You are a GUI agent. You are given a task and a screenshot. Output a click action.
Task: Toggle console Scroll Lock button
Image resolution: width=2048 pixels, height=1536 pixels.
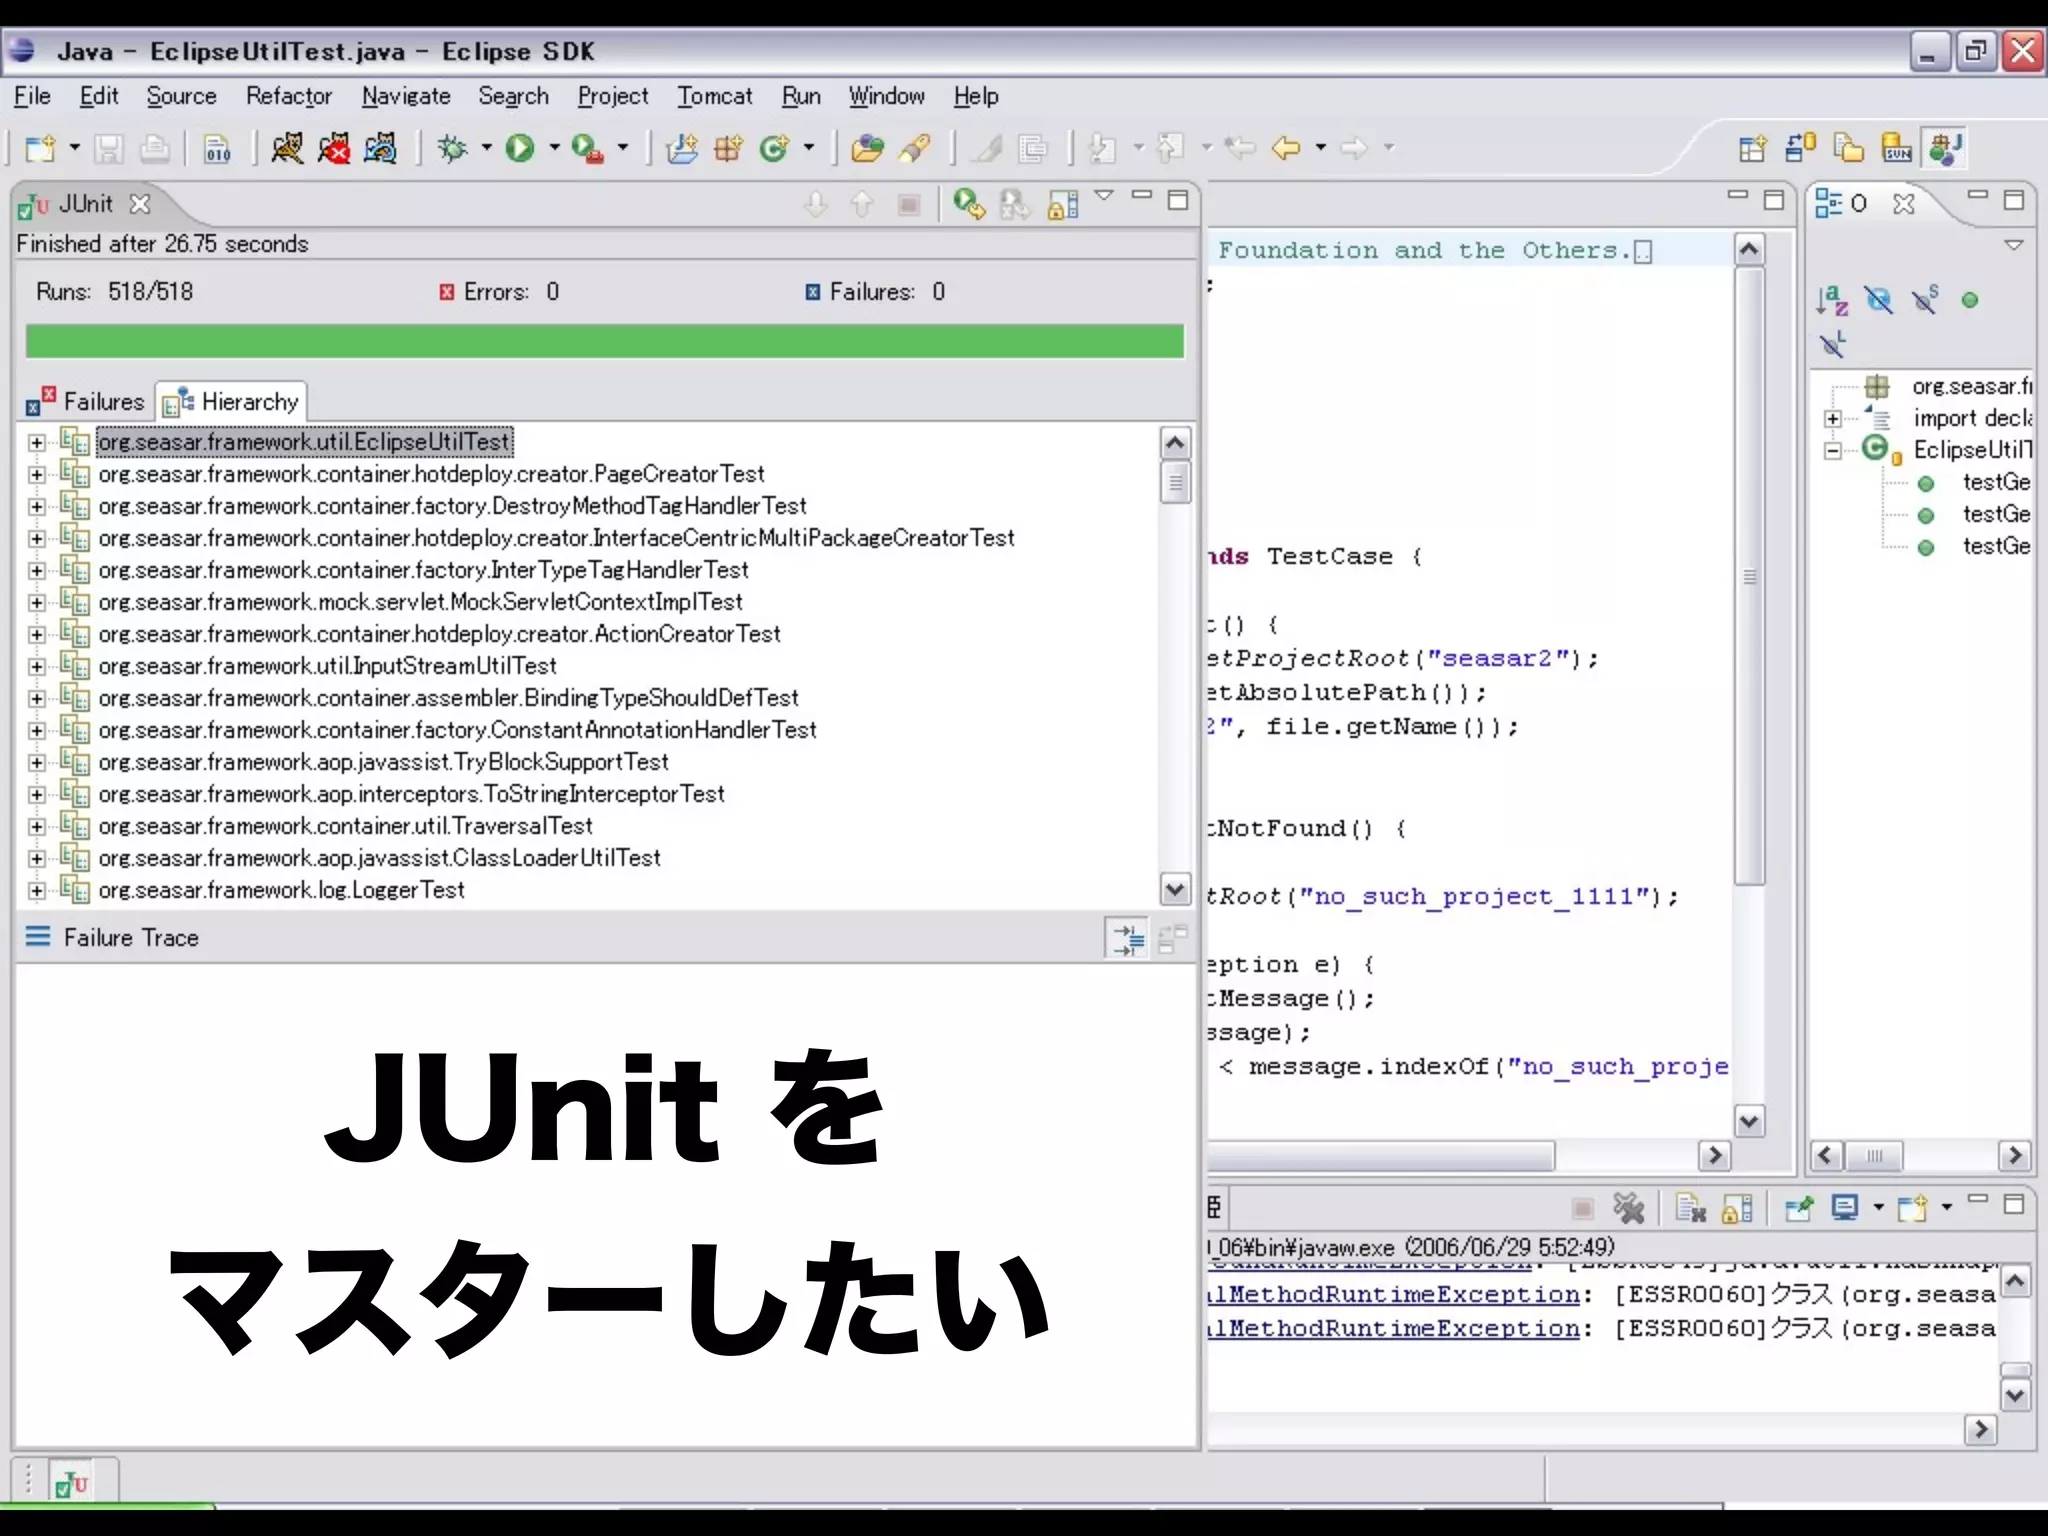[x=1737, y=1208]
